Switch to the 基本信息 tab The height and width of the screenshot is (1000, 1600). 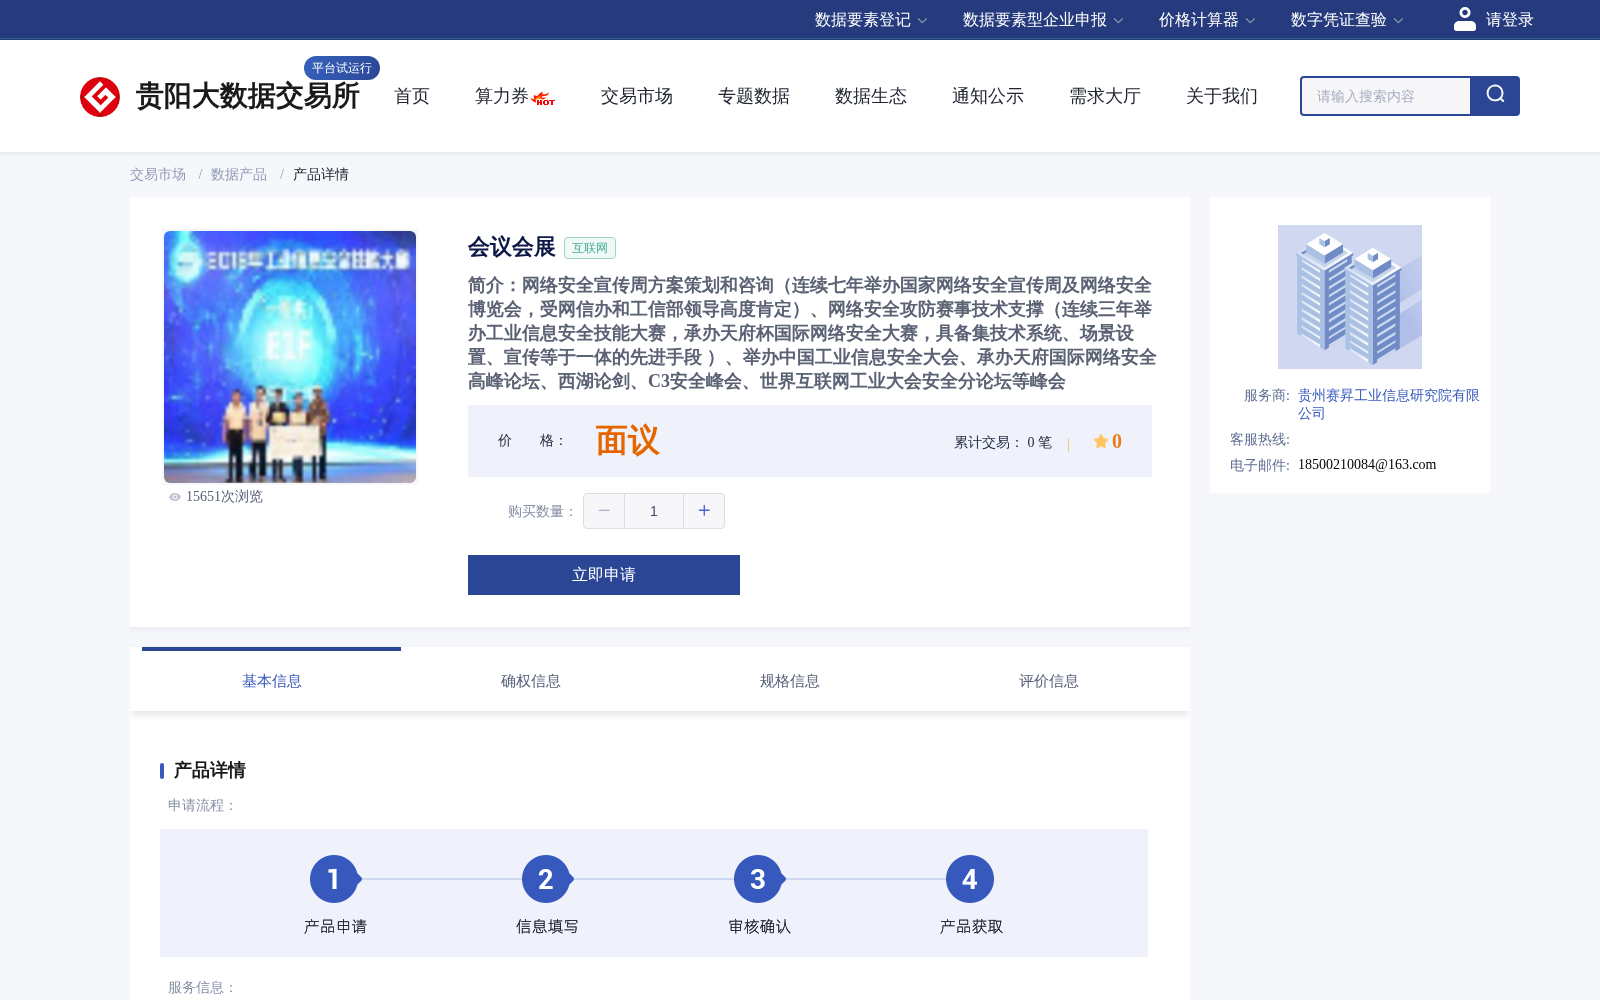pos(272,681)
